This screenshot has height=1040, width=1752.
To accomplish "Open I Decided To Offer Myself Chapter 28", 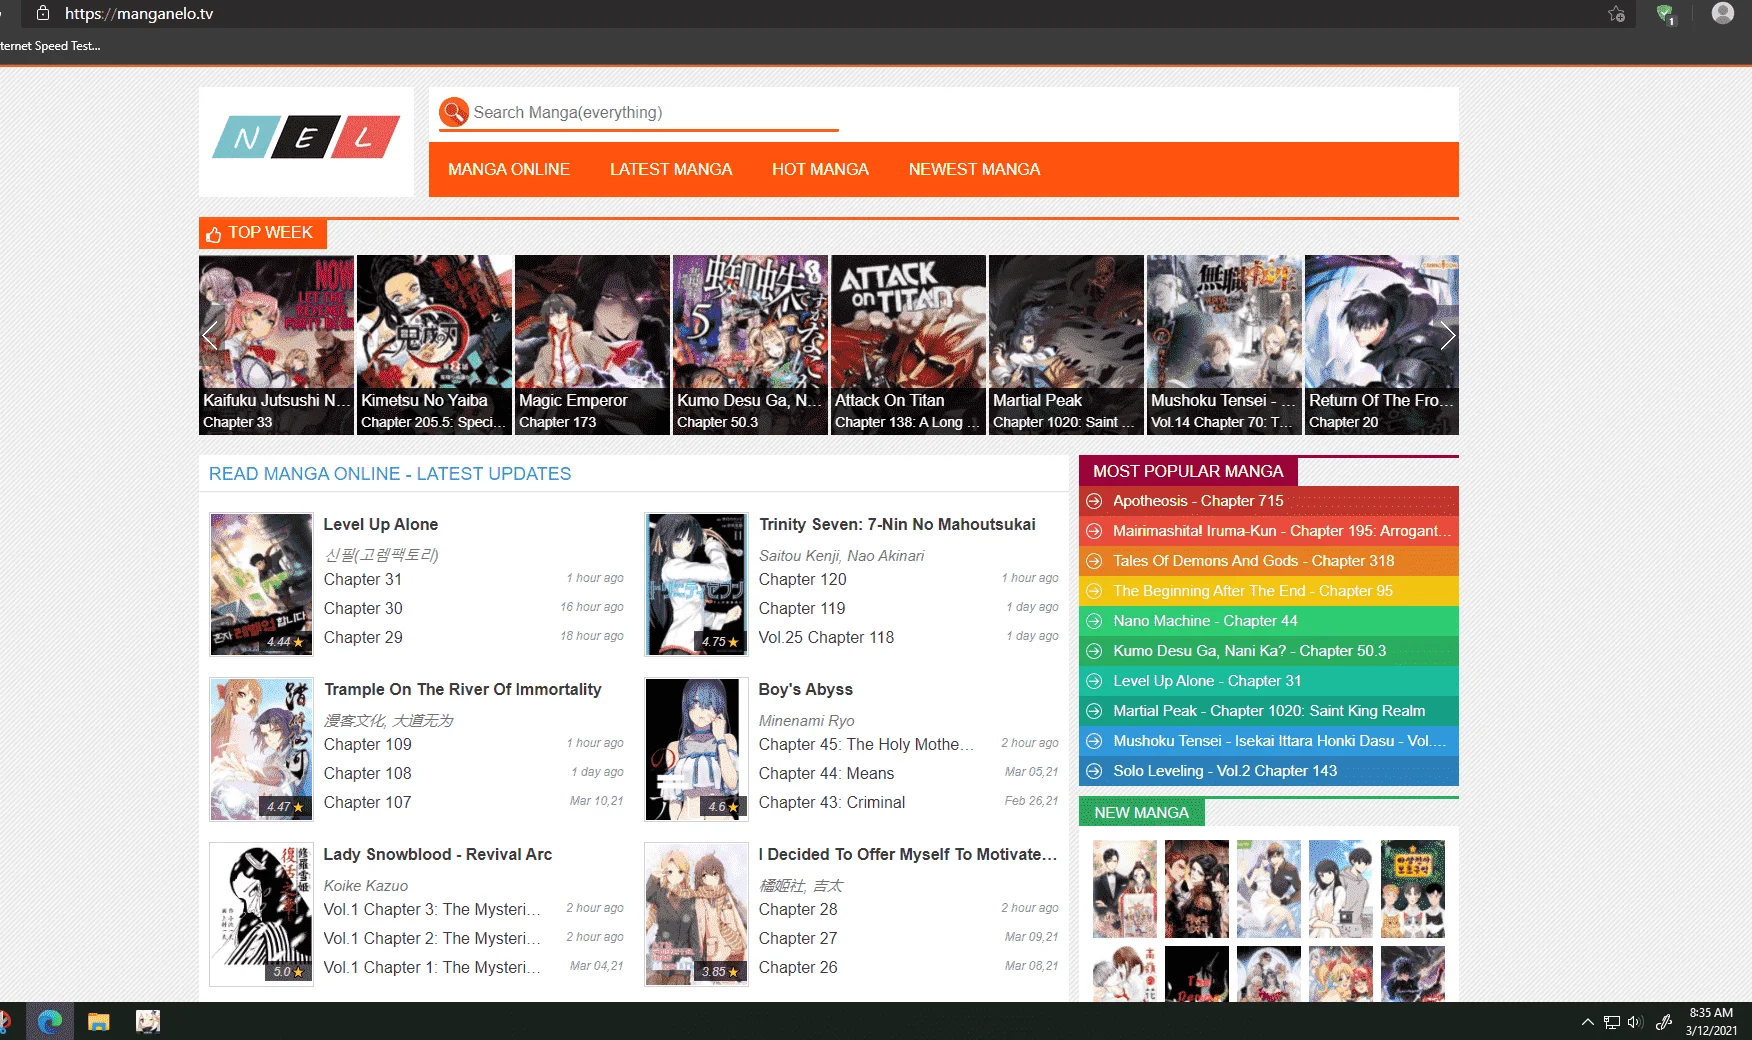I will pos(798,909).
